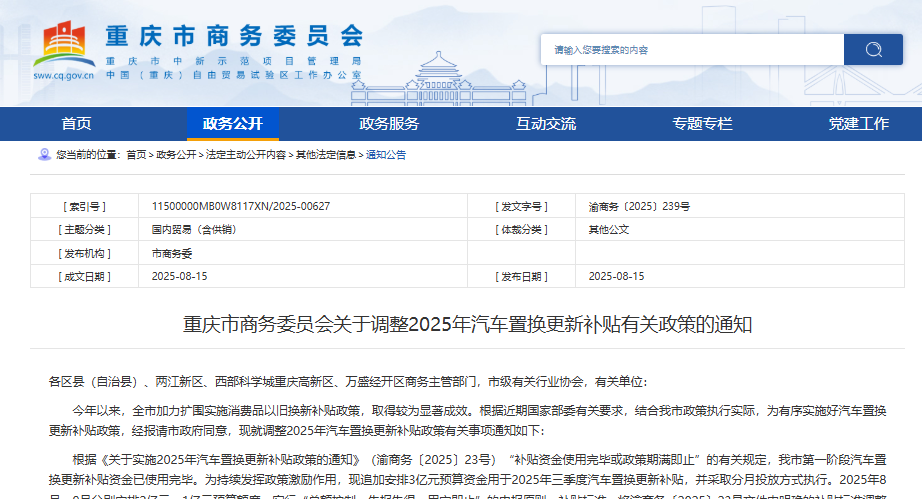Screen dimensions: 922x499
Task: Open the 互动交流 navigation menu
Action: tap(545, 124)
